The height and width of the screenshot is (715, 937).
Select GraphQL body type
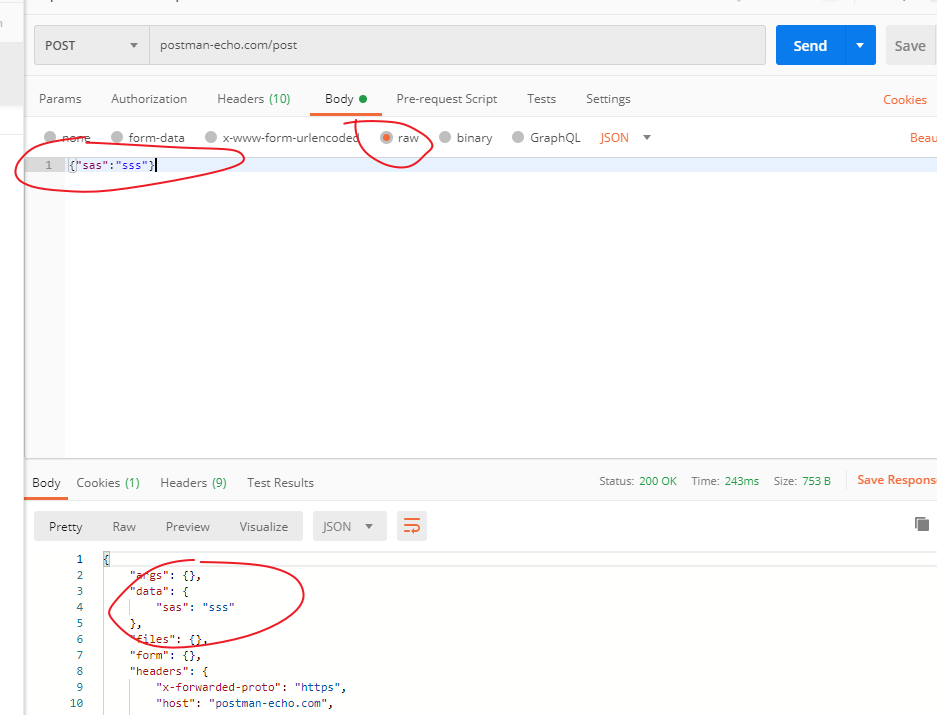[518, 138]
